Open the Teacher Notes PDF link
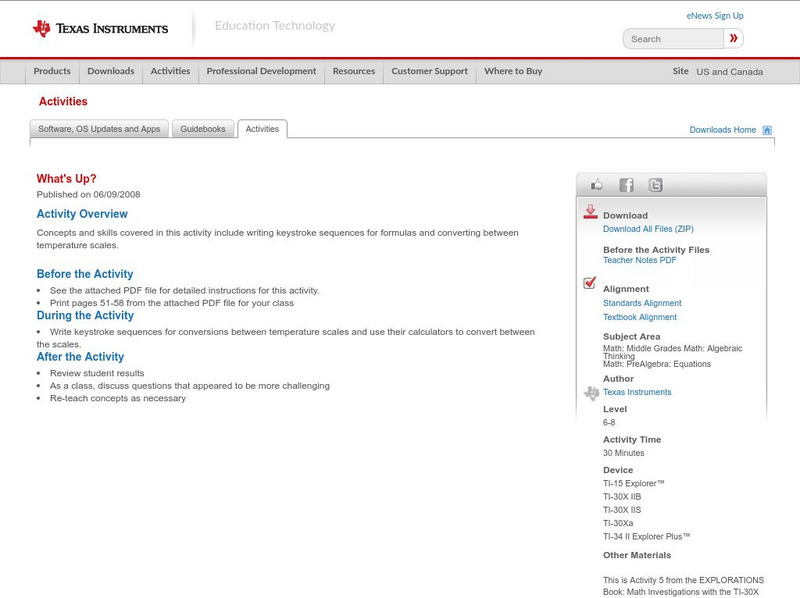 pyautogui.click(x=639, y=260)
